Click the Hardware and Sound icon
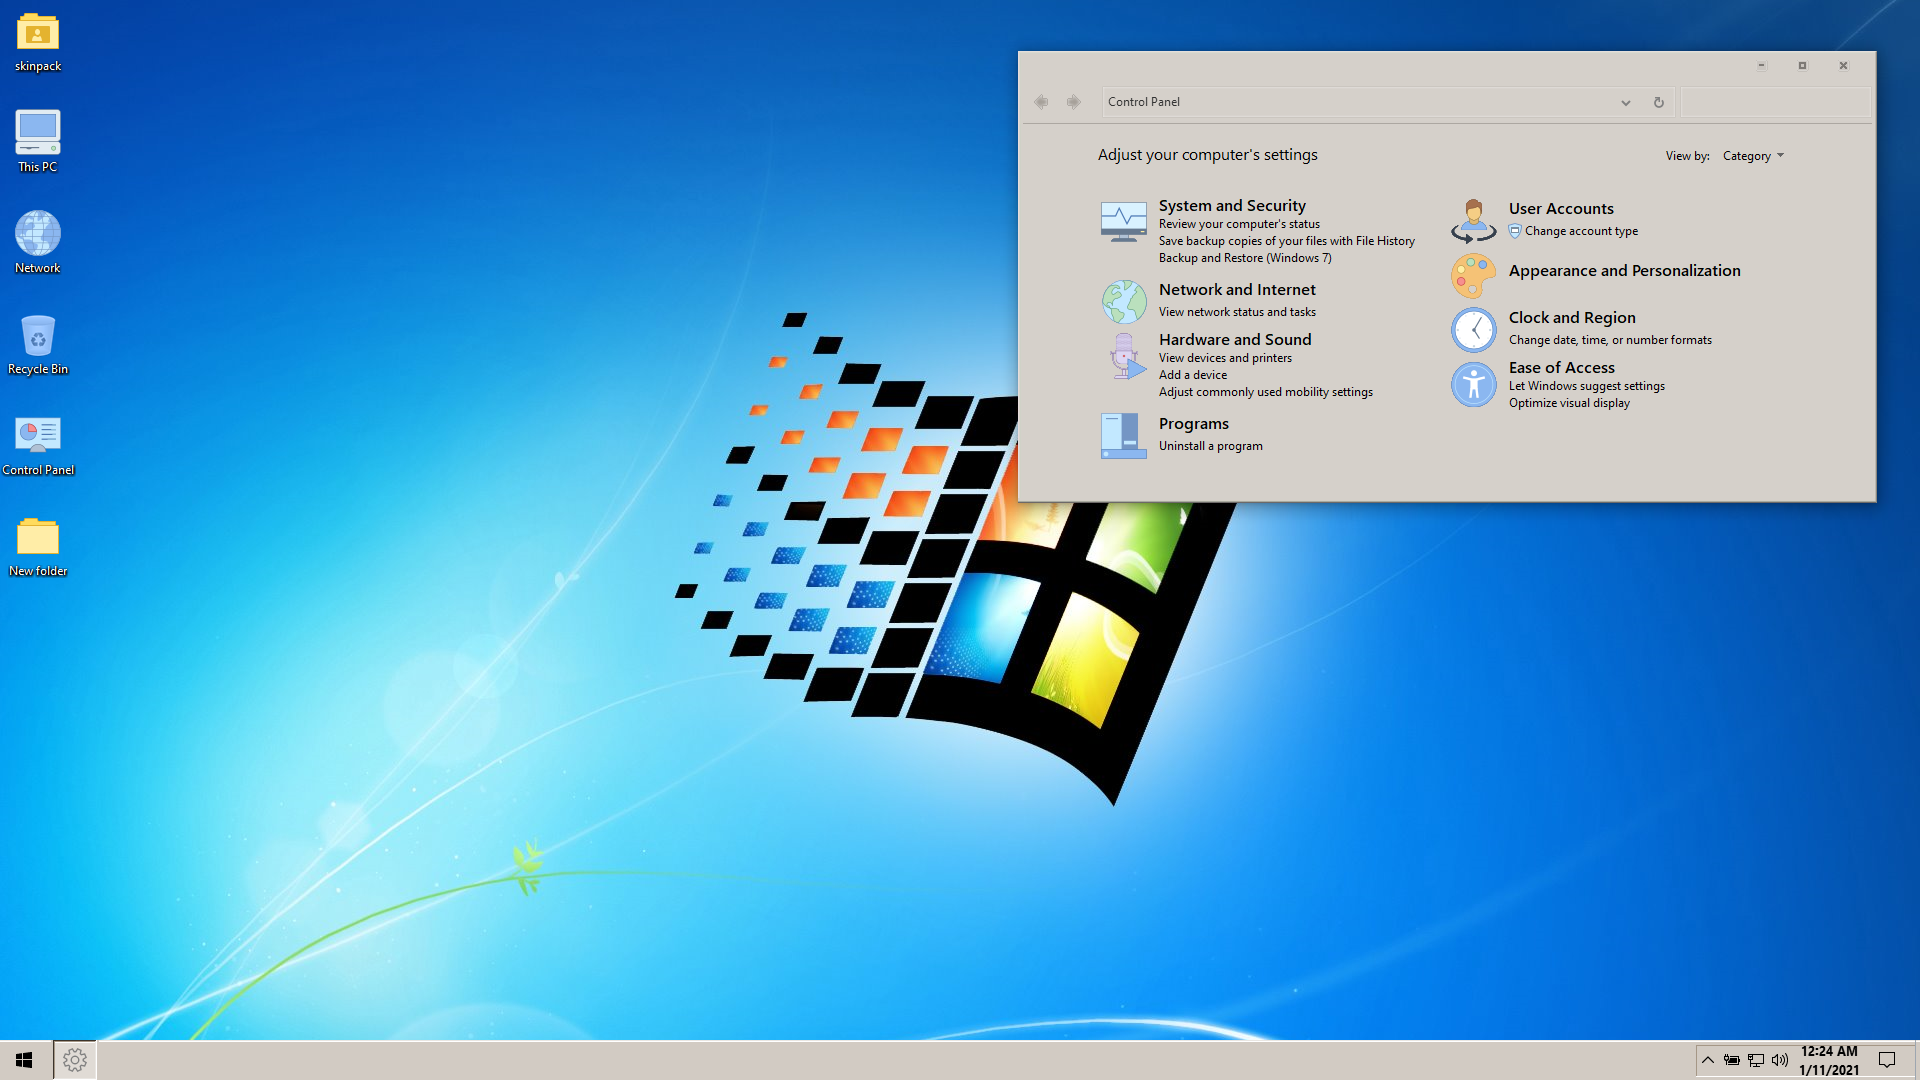 click(x=1125, y=357)
